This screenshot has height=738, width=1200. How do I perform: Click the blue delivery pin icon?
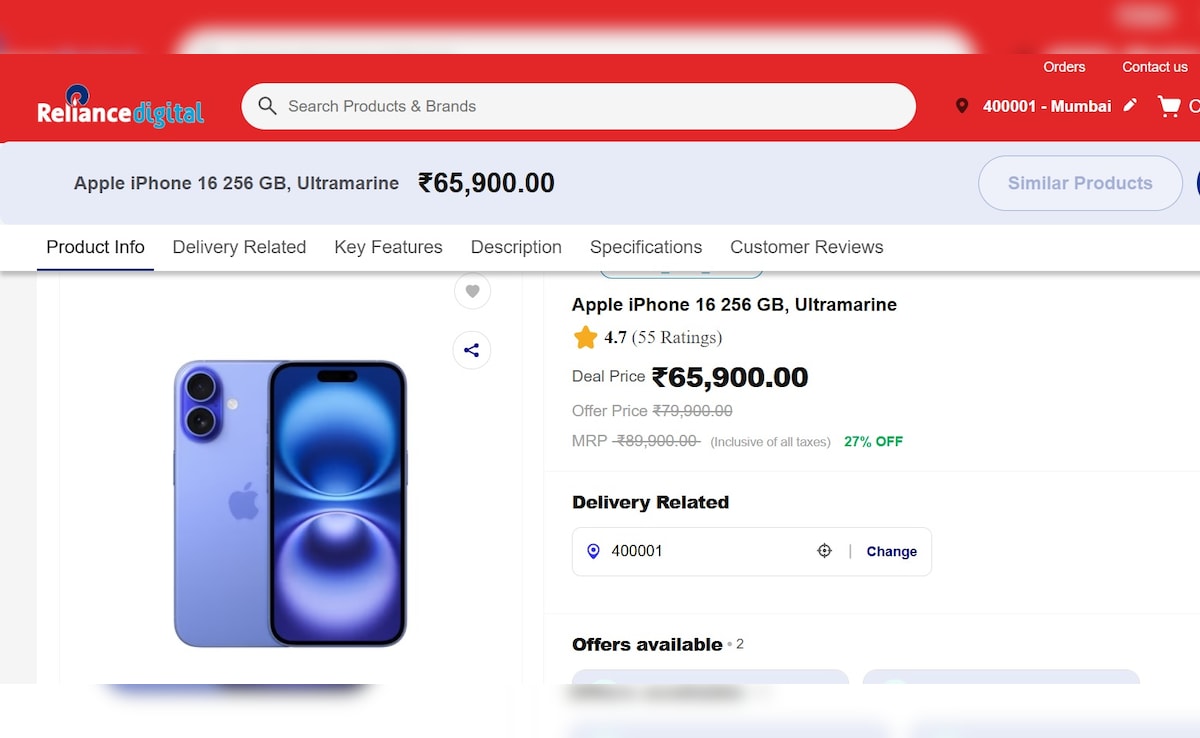click(x=593, y=551)
